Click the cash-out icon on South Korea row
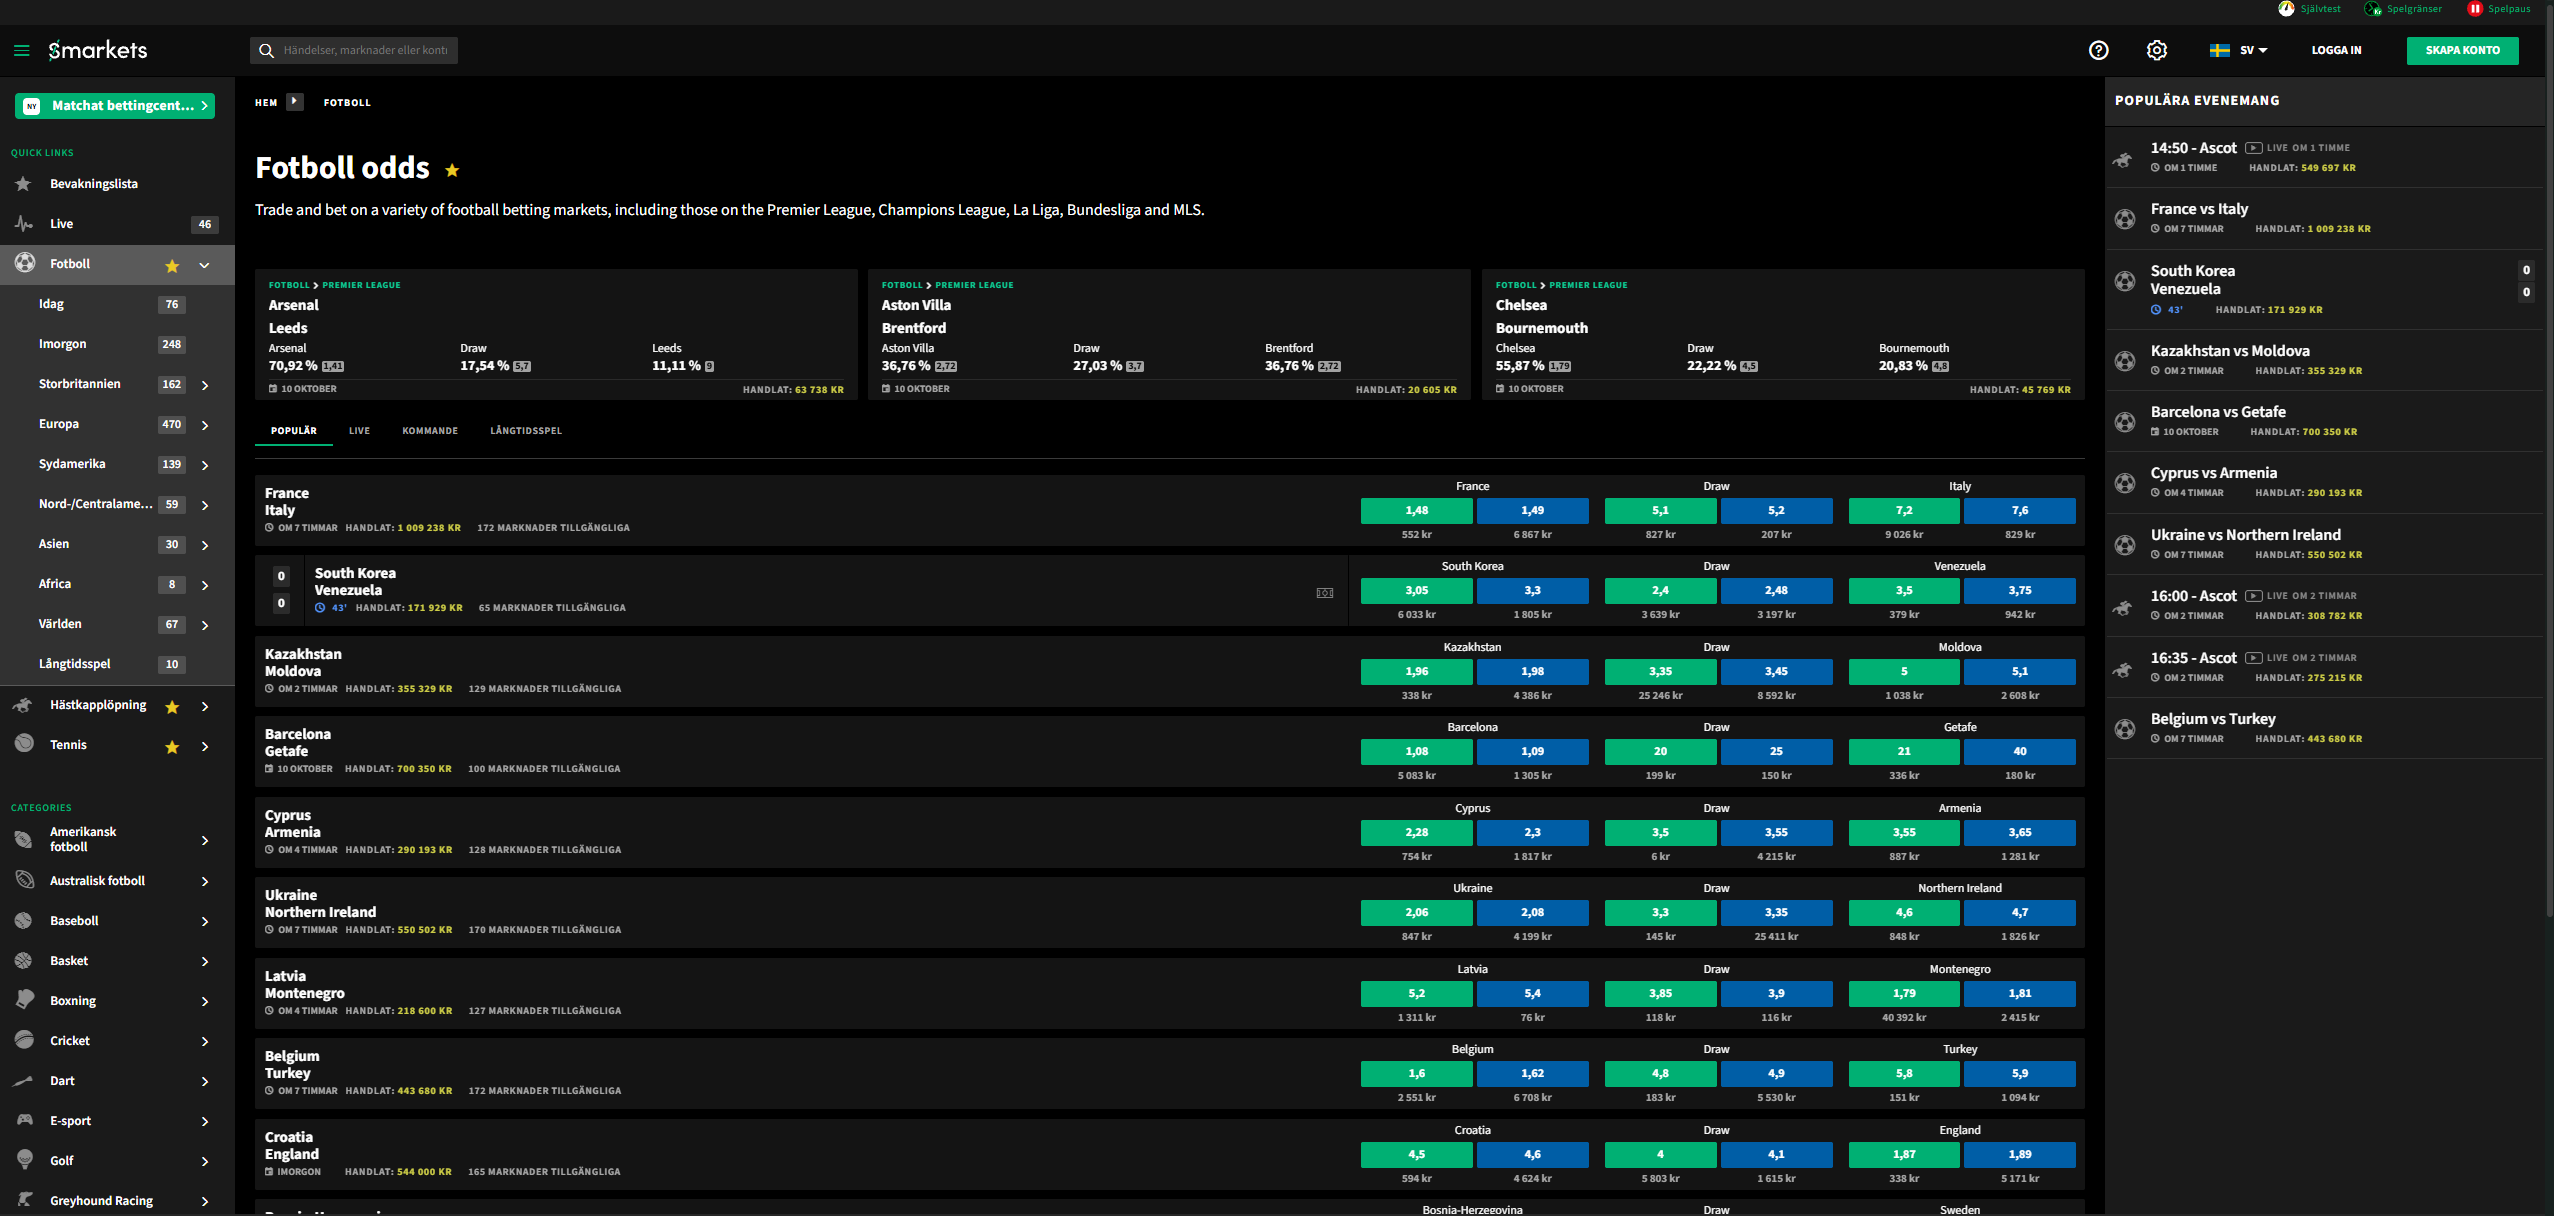Screen dimensions: 2554x1216 [x=1325, y=593]
